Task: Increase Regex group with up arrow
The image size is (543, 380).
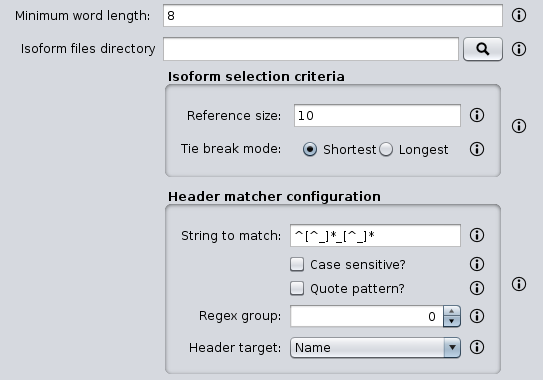Action: [x=452, y=311]
